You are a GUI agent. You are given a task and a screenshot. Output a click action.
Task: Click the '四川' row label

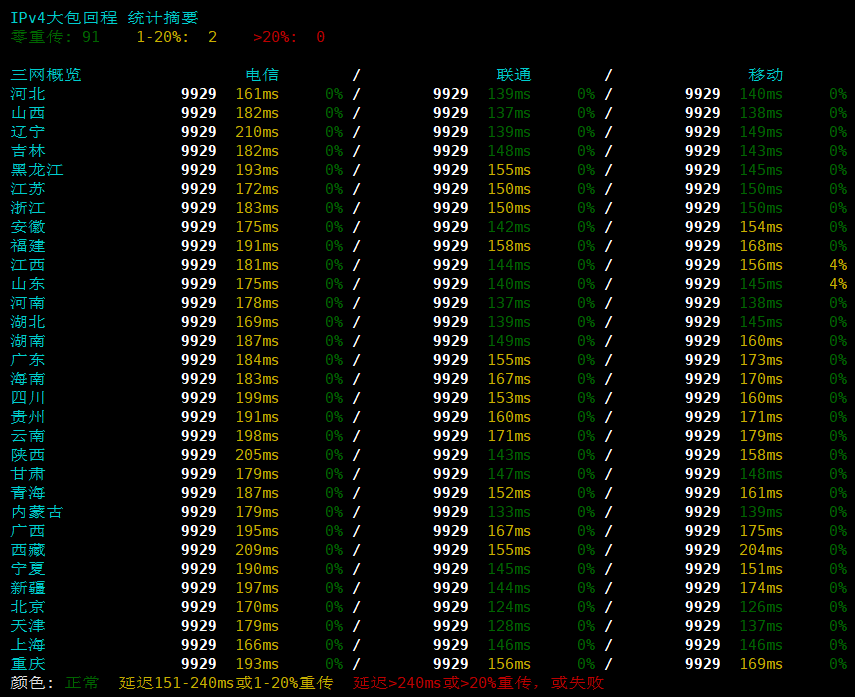[x=28, y=398]
